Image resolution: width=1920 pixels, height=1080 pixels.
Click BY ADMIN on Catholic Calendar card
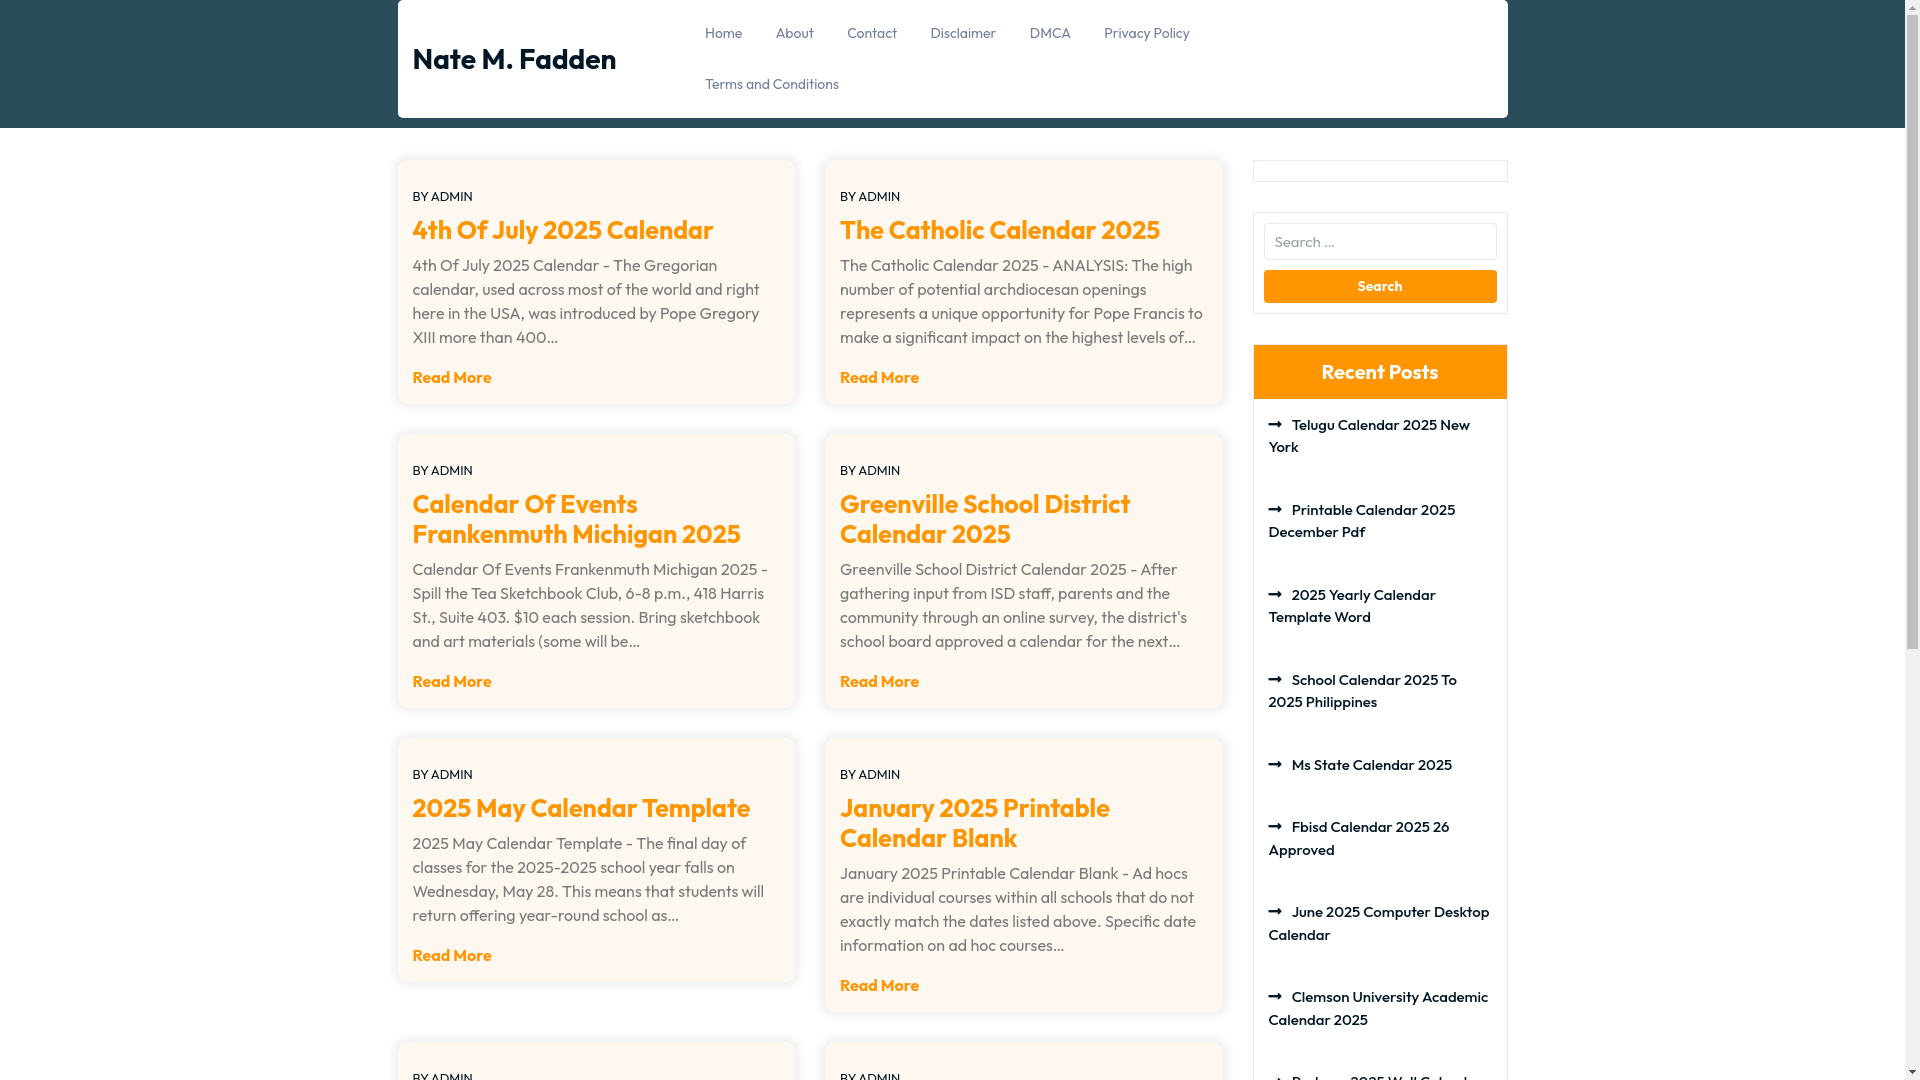pos(870,196)
